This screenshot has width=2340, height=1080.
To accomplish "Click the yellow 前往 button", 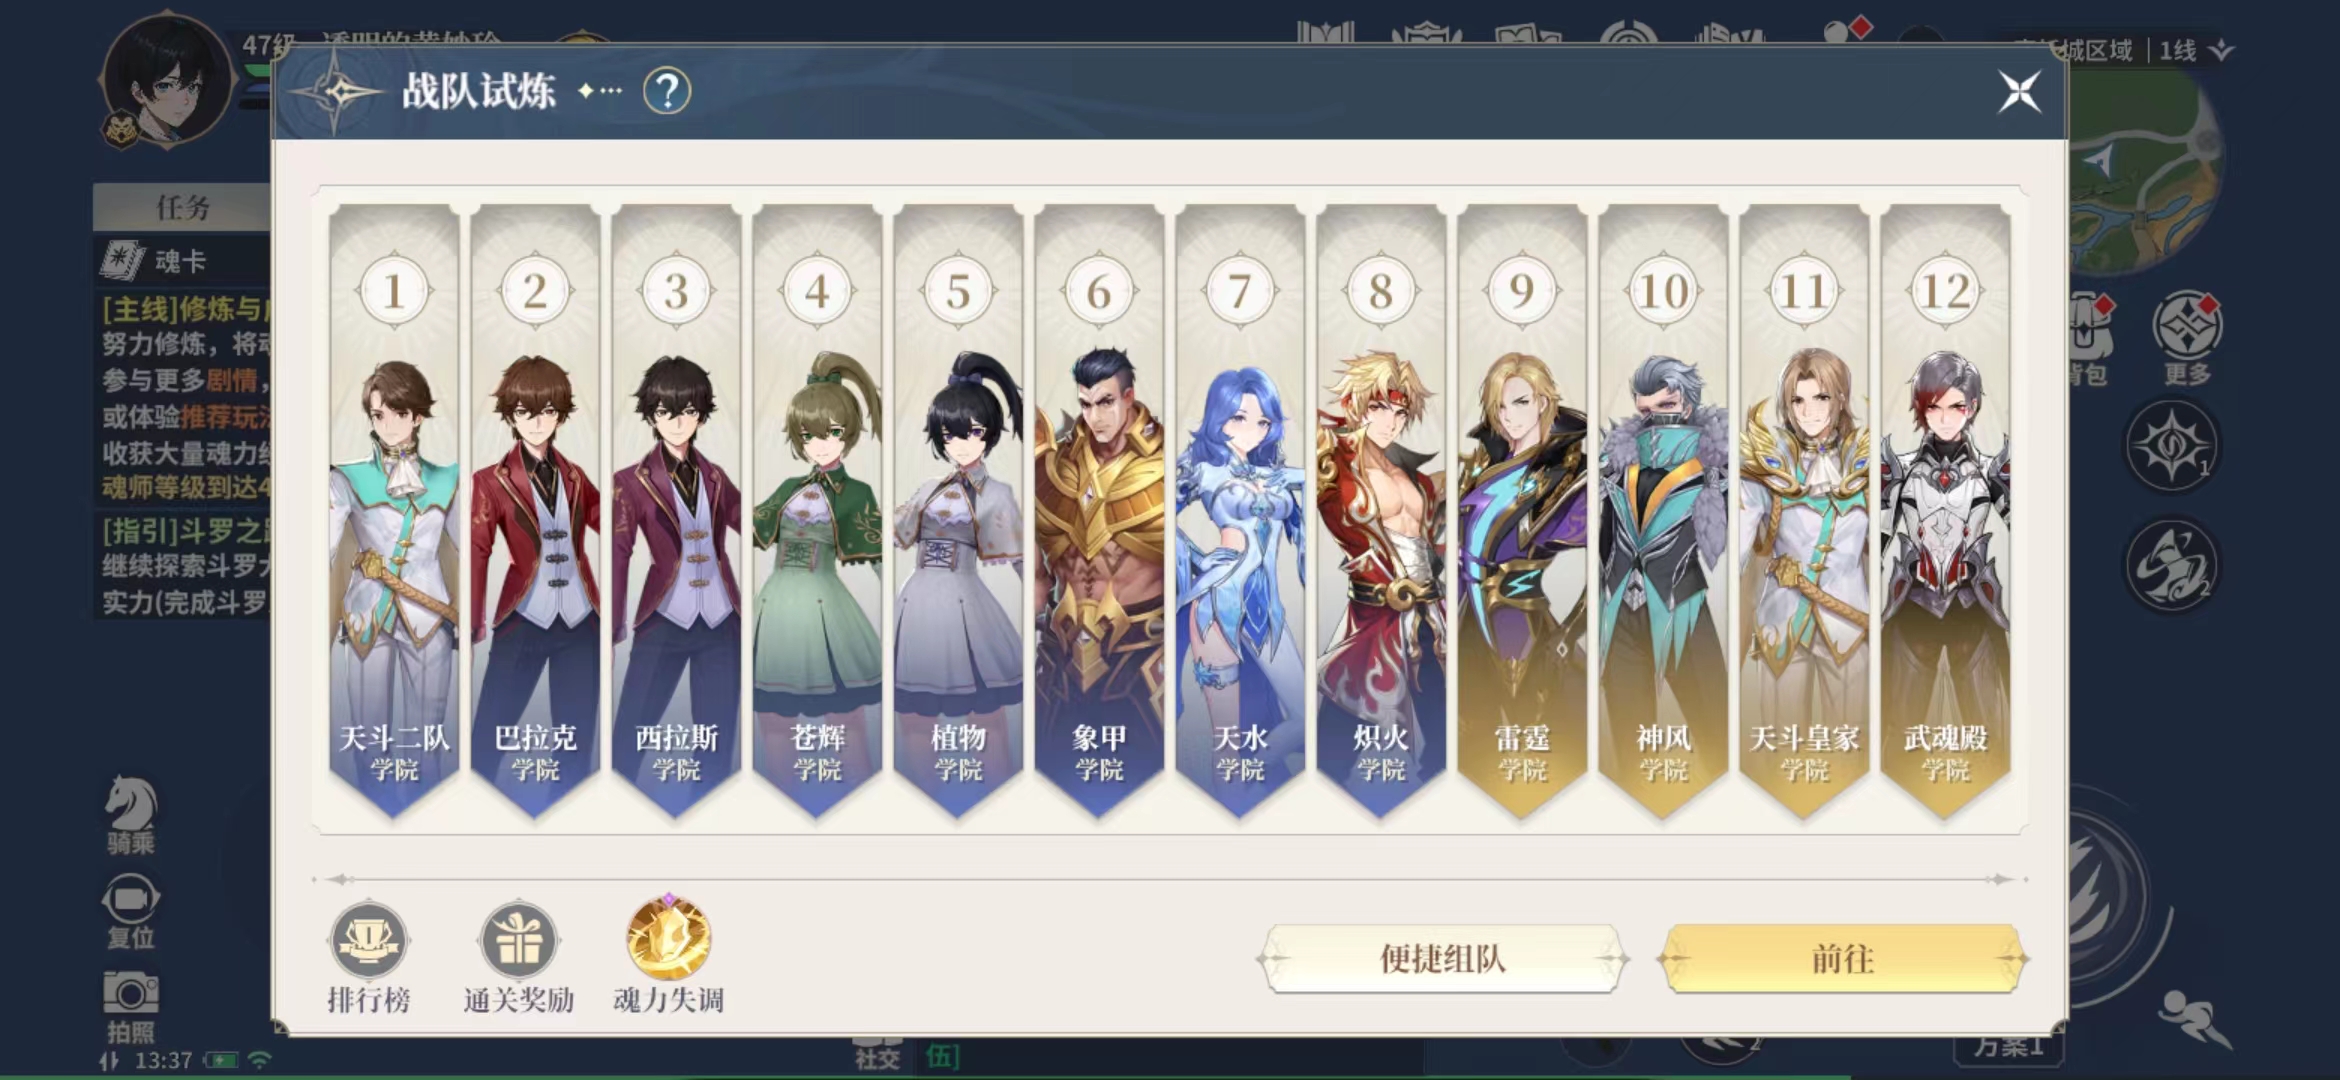I will pyautogui.click(x=1842, y=959).
